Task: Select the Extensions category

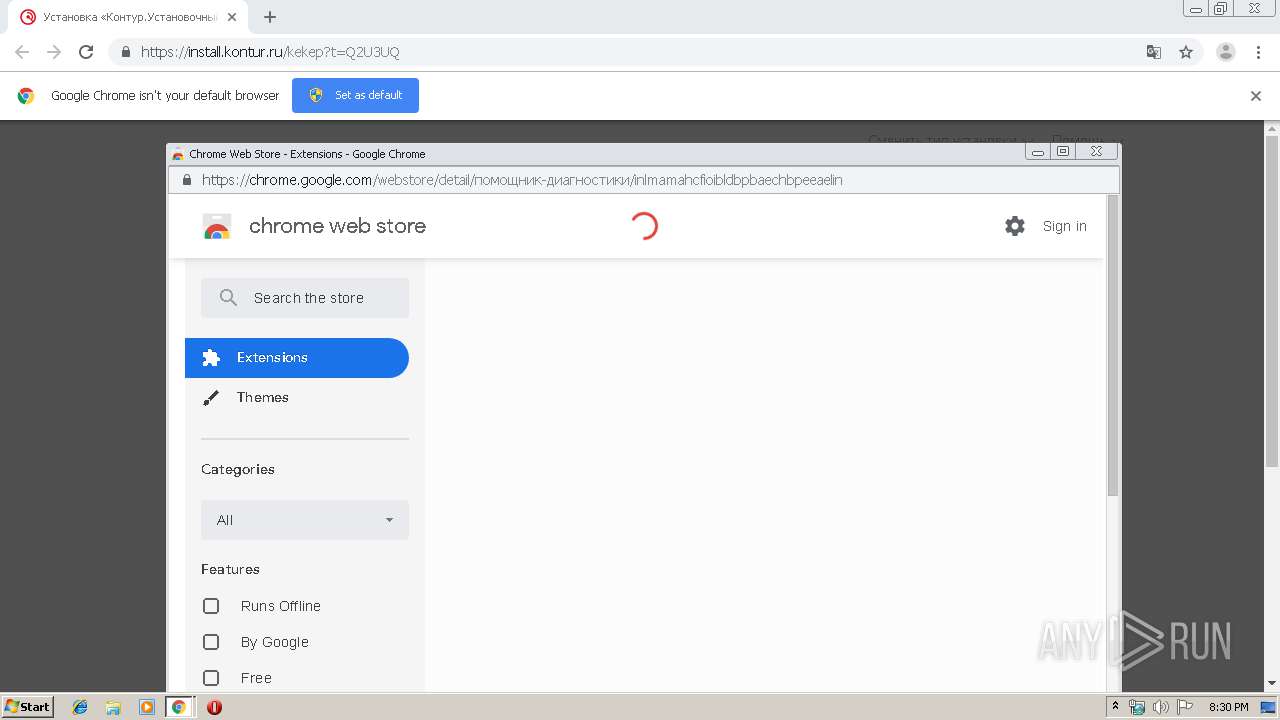Action: click(x=297, y=358)
